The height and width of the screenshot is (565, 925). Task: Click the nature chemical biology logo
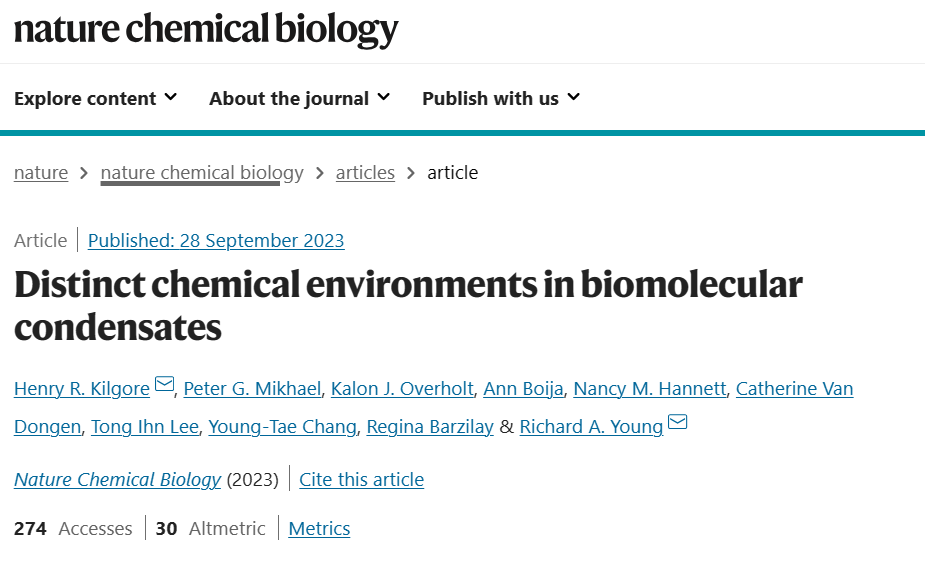click(x=206, y=29)
